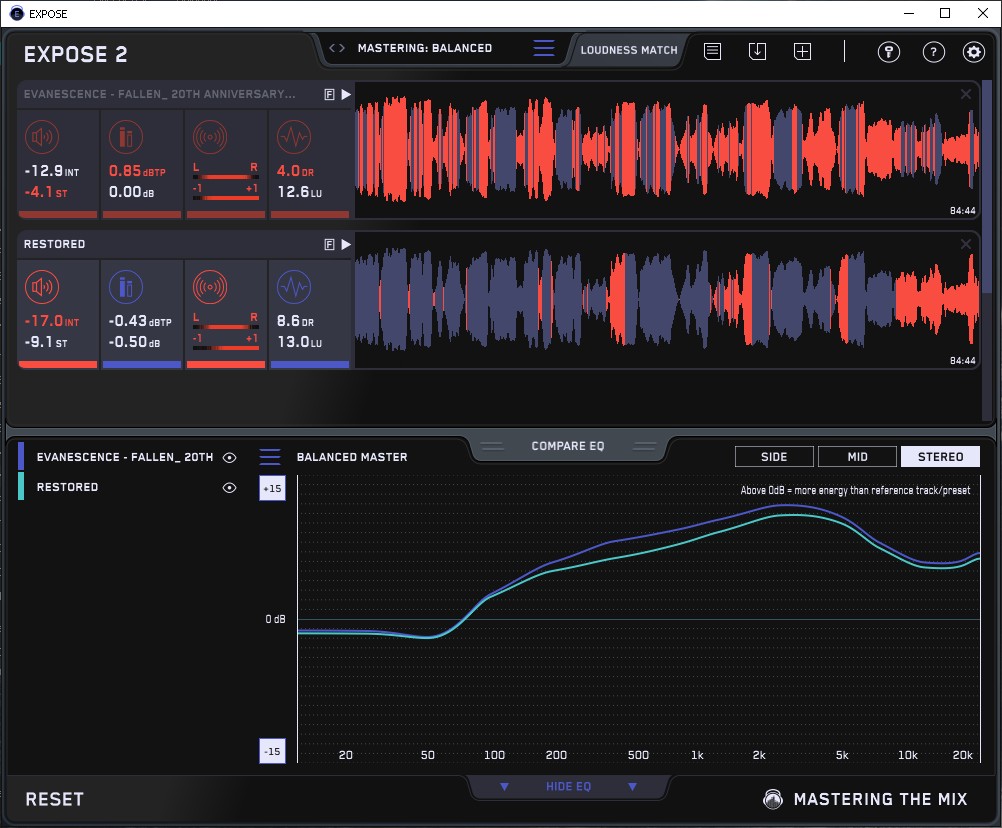The height and width of the screenshot is (828, 1002).
Task: Click the 0.85 dBTP true peak value
Action: tap(137, 171)
